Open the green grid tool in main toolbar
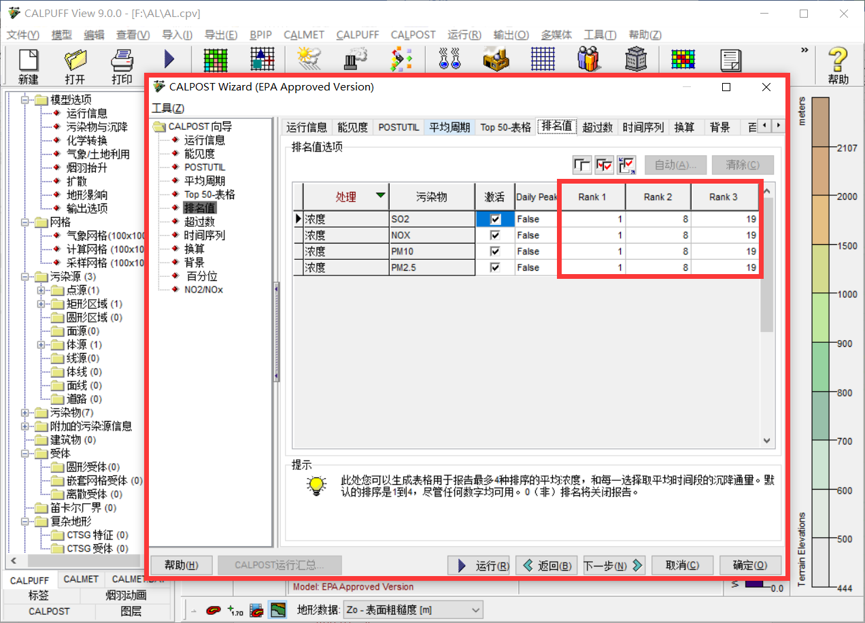Screen dimensions: 865x623 click(x=216, y=60)
